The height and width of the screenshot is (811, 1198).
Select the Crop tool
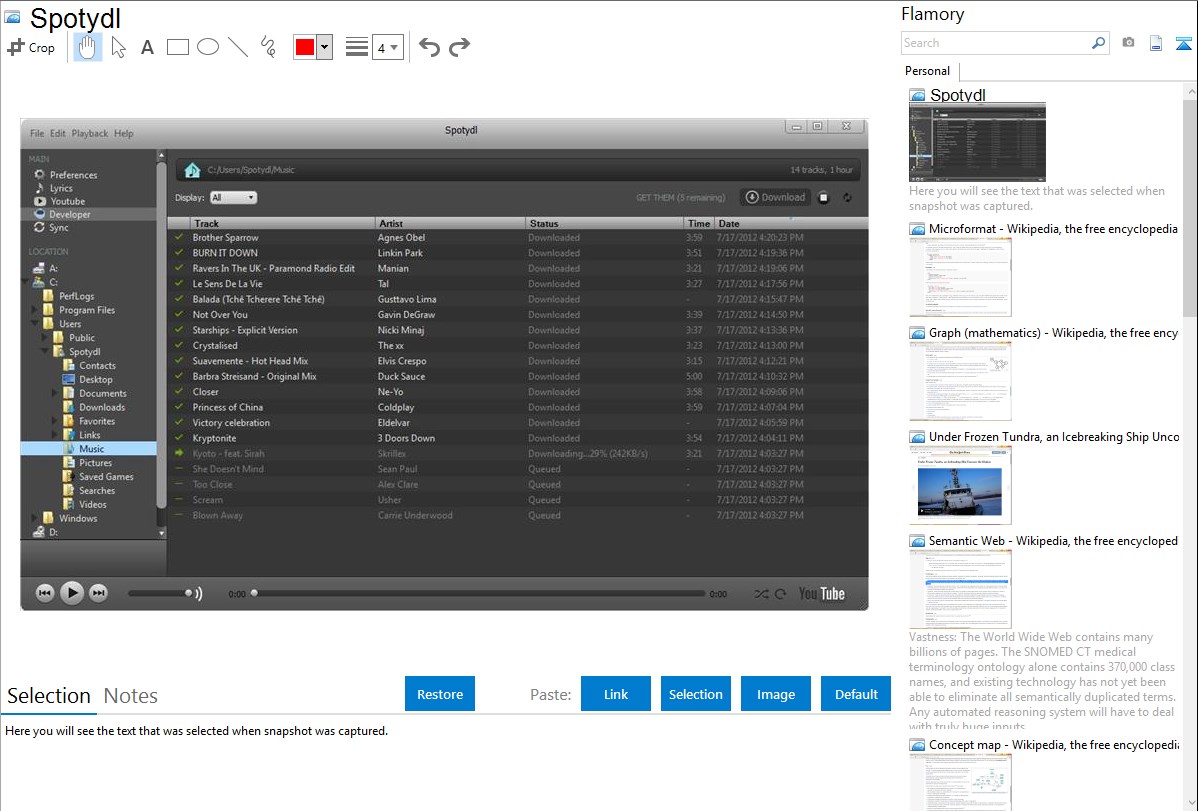(31, 47)
